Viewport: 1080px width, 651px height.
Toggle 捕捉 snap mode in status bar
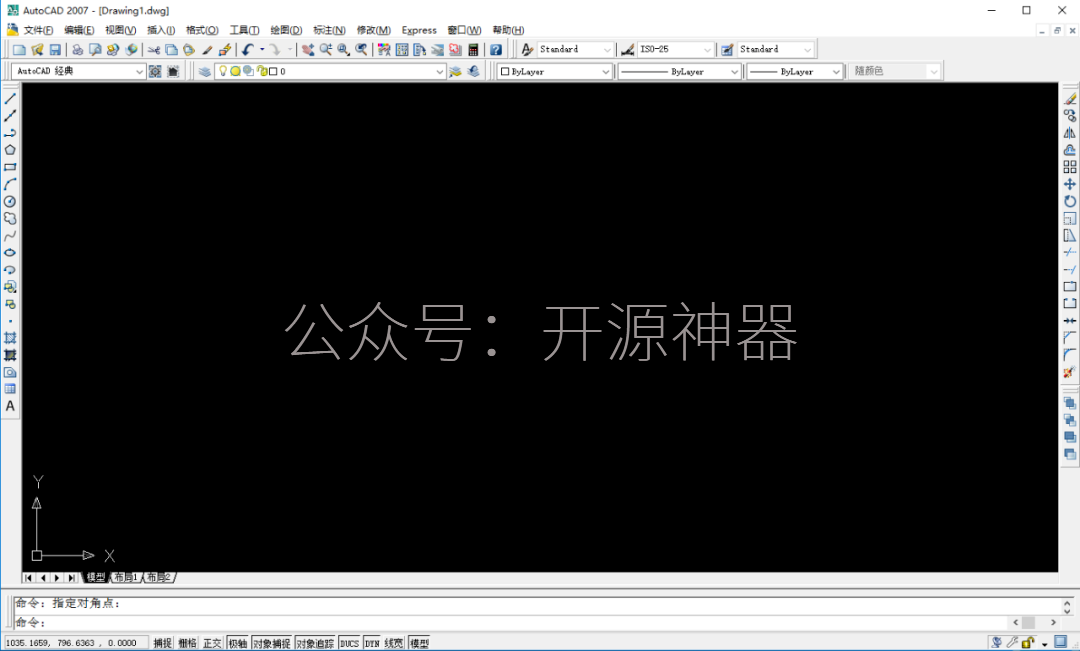(163, 643)
